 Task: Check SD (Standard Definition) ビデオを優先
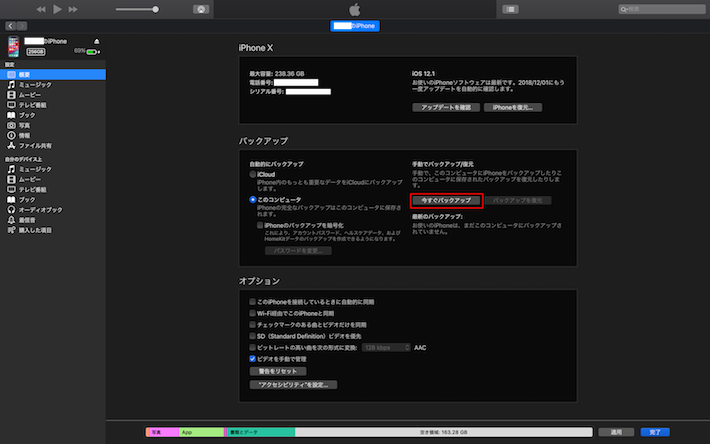252,336
